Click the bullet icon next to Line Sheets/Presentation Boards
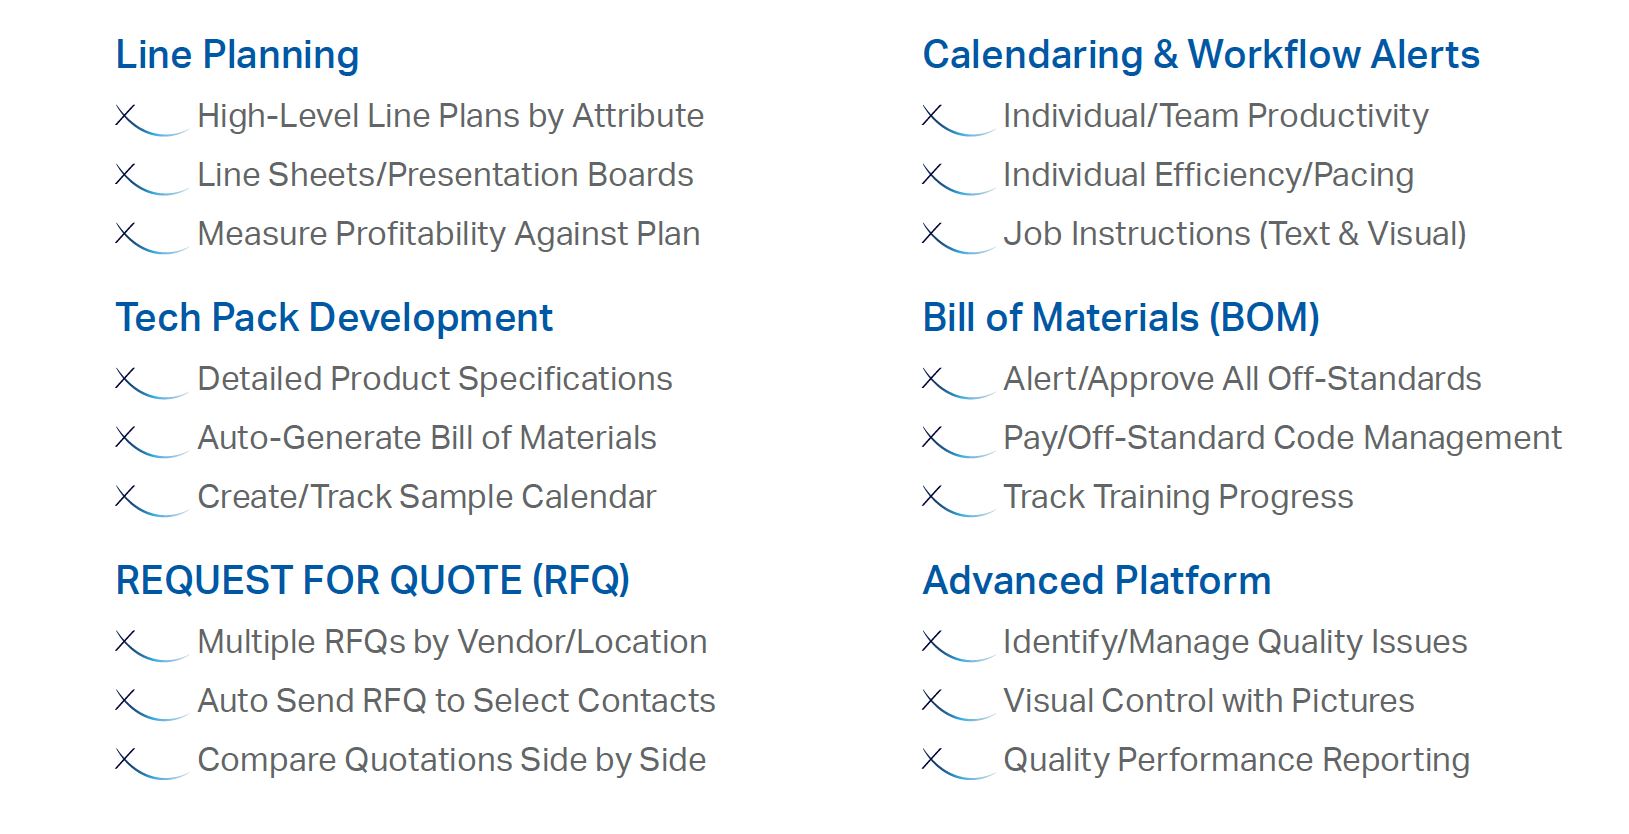This screenshot has width=1629, height=834. click(x=152, y=178)
